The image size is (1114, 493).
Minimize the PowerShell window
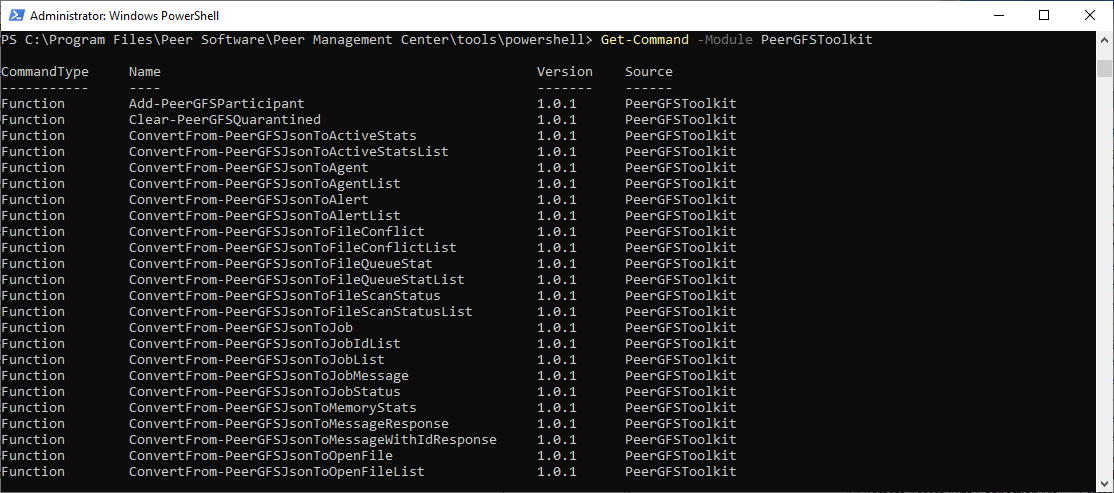point(997,15)
